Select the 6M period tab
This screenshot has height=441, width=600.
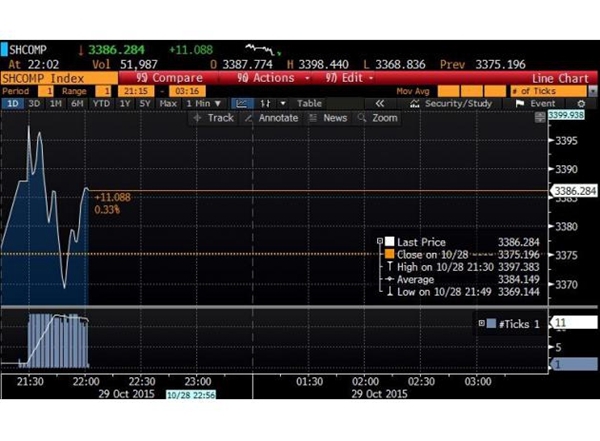pos(77,103)
